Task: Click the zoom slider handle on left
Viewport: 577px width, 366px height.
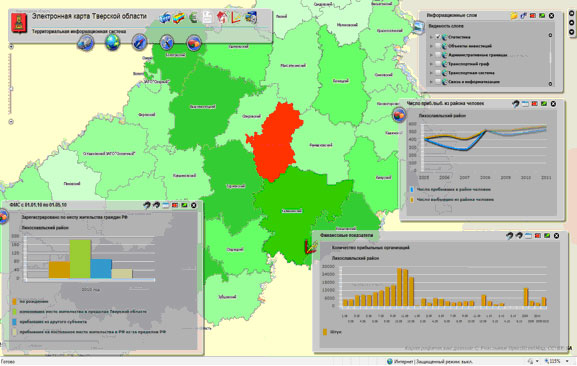Action: pos(11,89)
